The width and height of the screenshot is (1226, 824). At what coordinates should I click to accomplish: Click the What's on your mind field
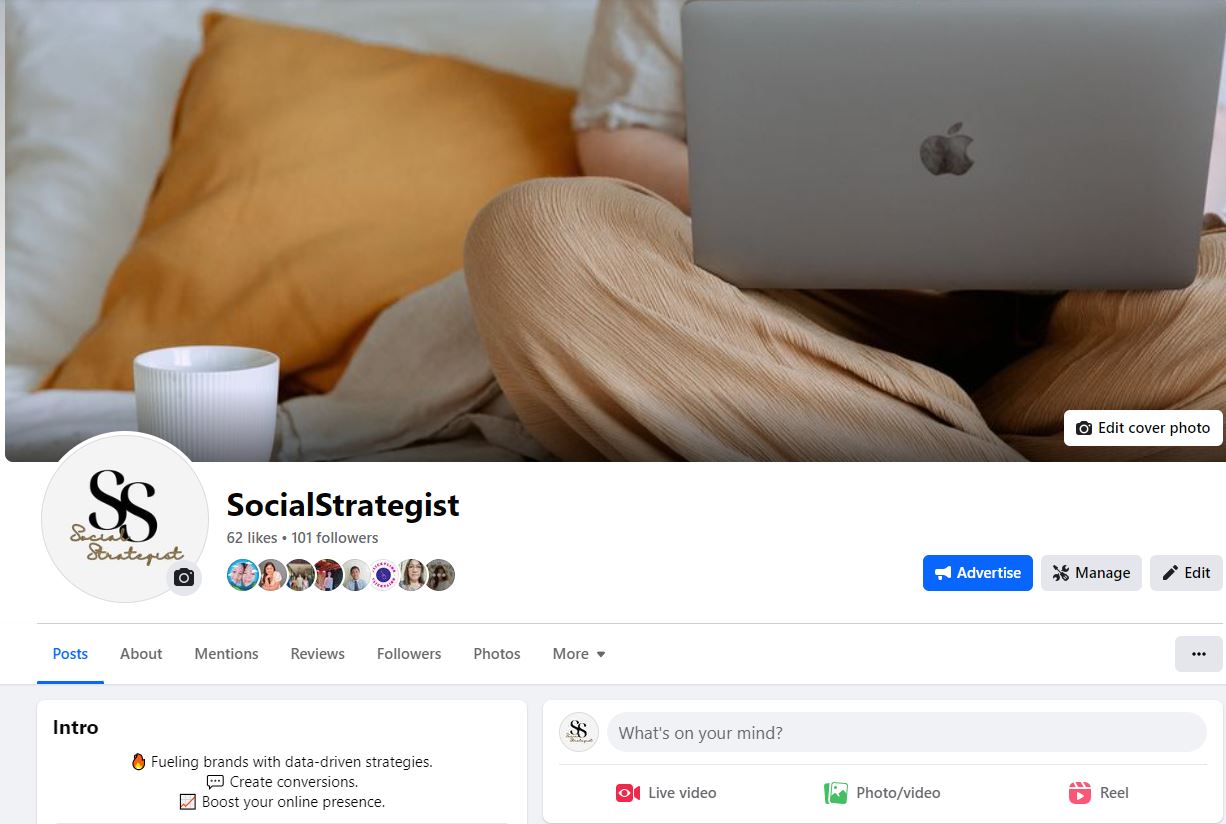click(x=907, y=733)
